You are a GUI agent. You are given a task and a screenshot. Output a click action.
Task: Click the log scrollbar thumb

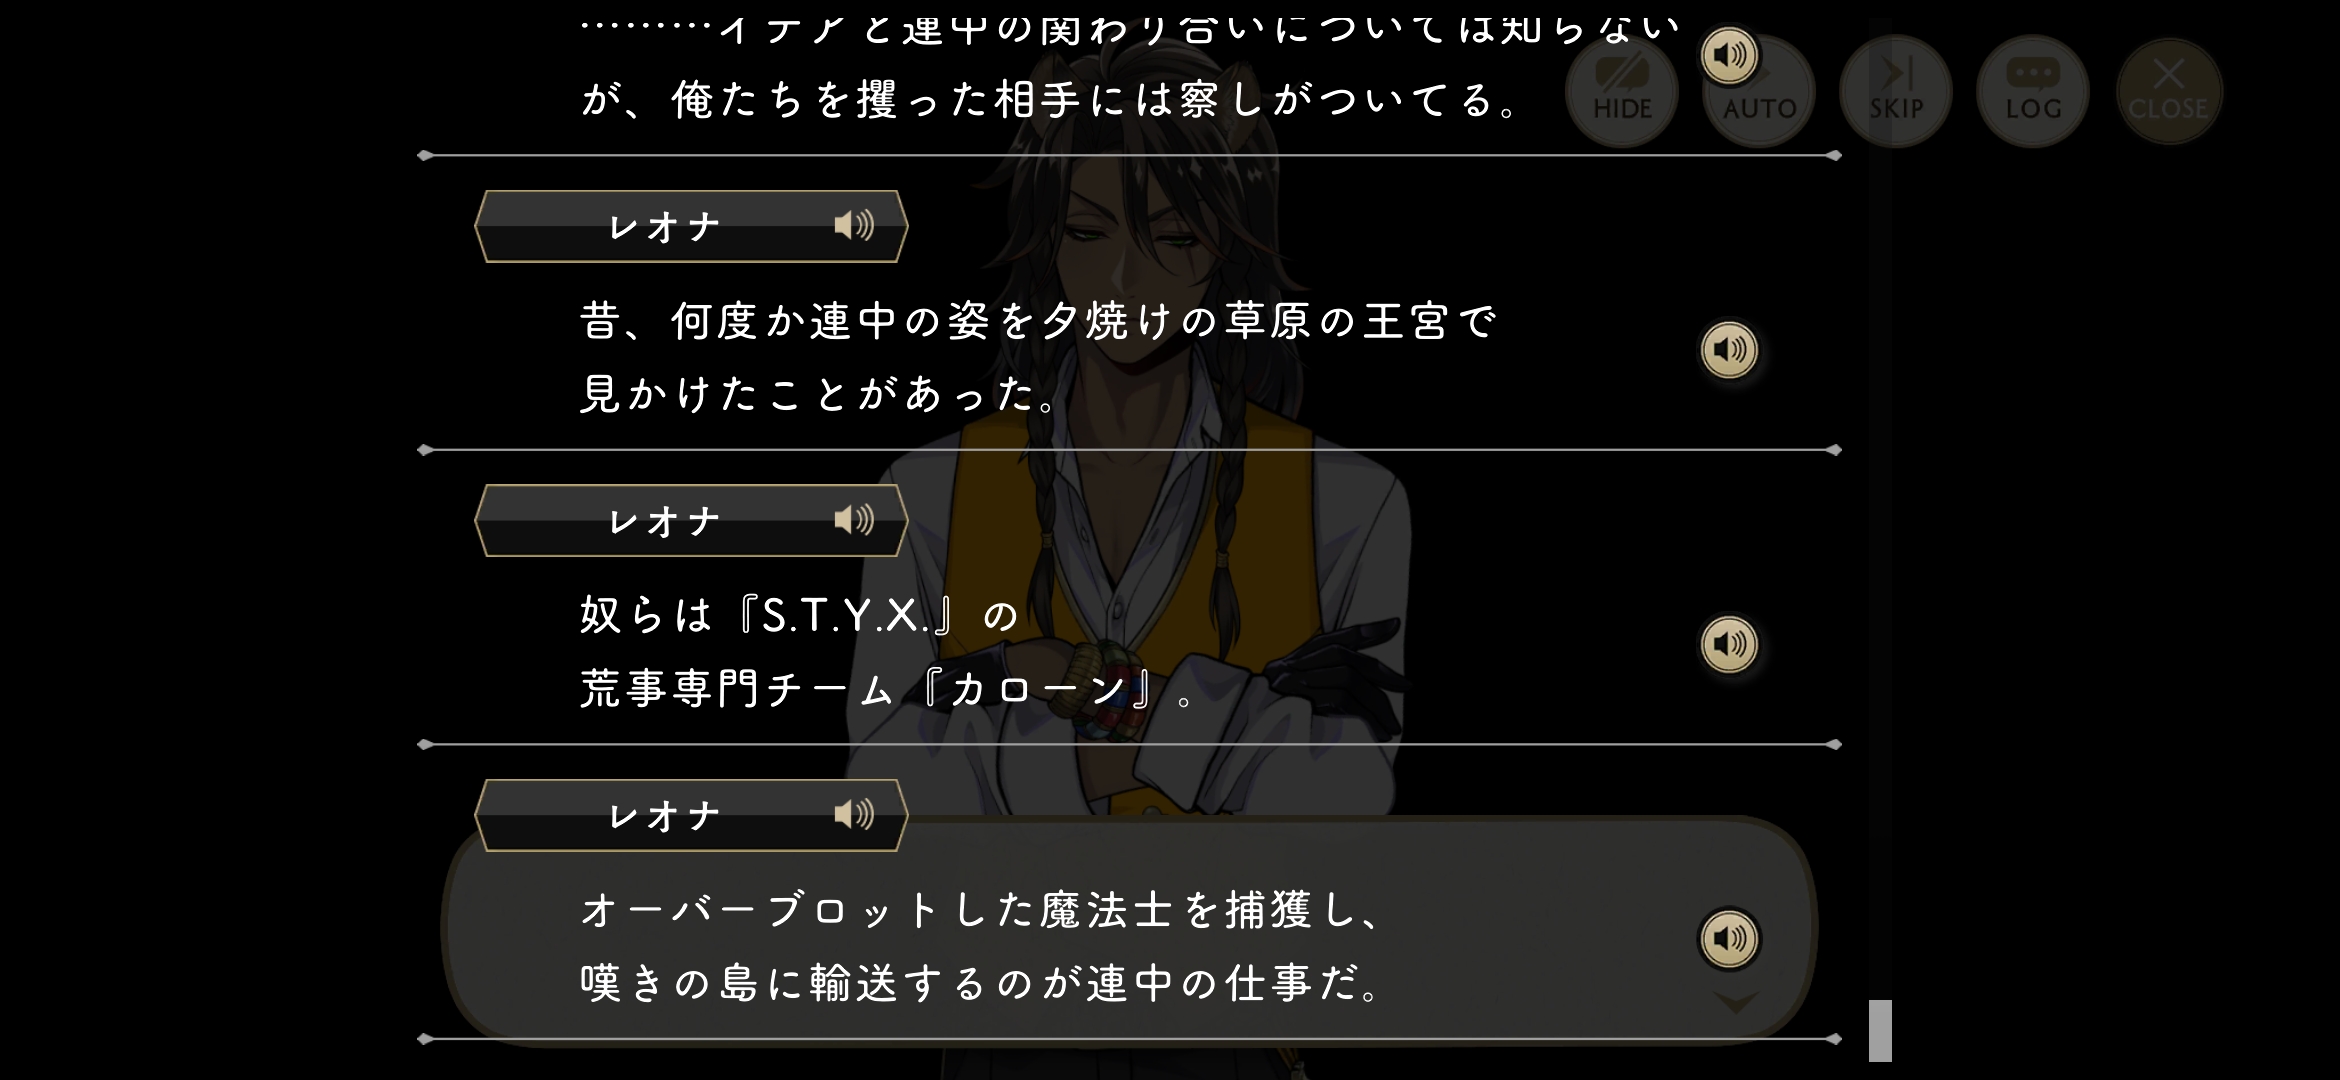click(1880, 1030)
